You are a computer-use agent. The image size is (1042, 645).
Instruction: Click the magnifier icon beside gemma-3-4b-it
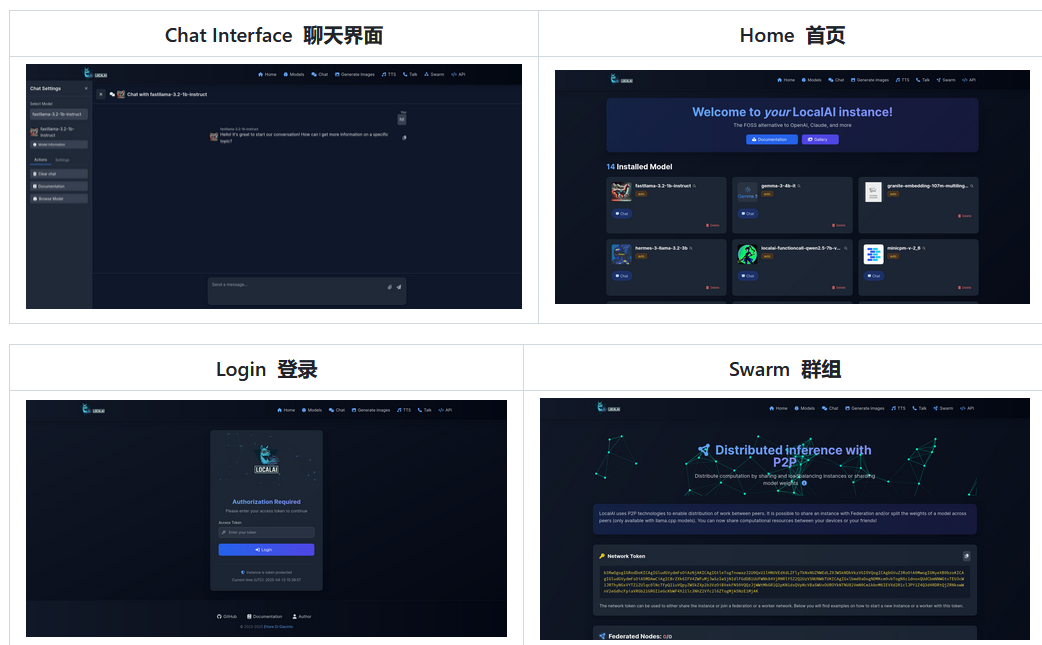point(799,185)
